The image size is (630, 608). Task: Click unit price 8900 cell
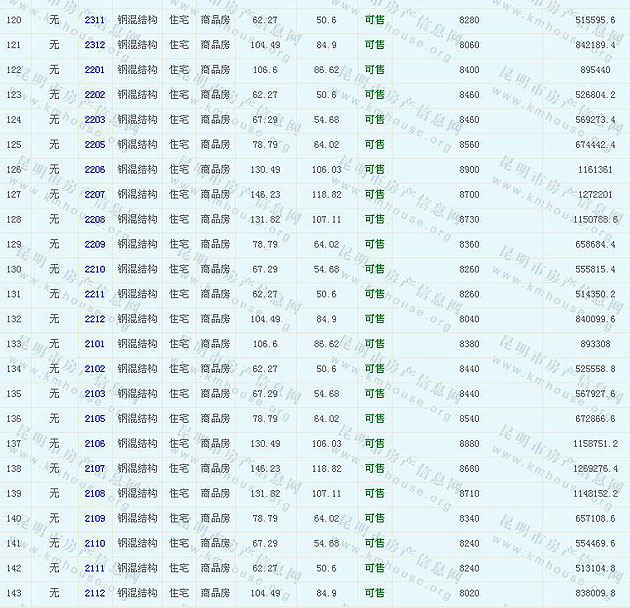pyautogui.click(x=468, y=170)
